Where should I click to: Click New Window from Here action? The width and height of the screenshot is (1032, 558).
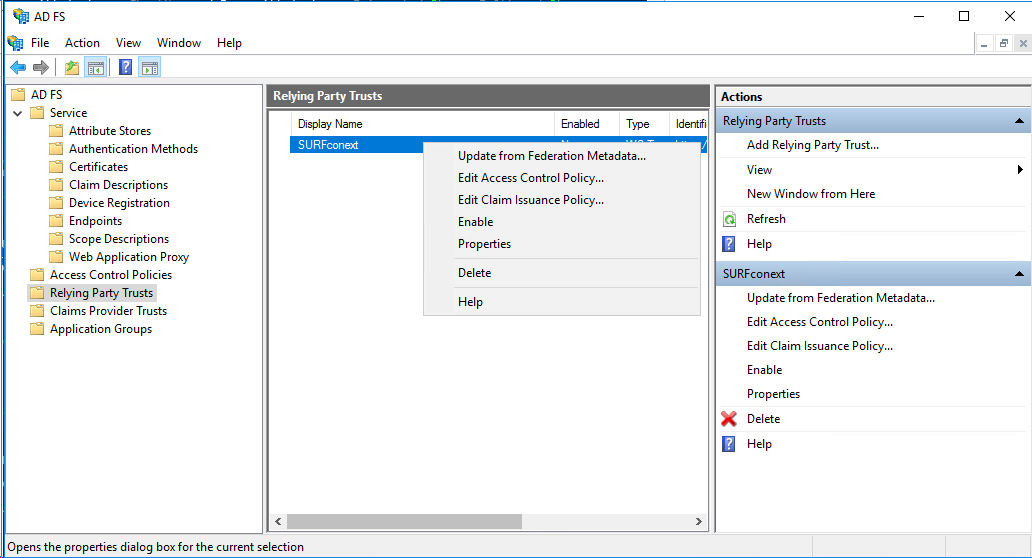tap(811, 194)
